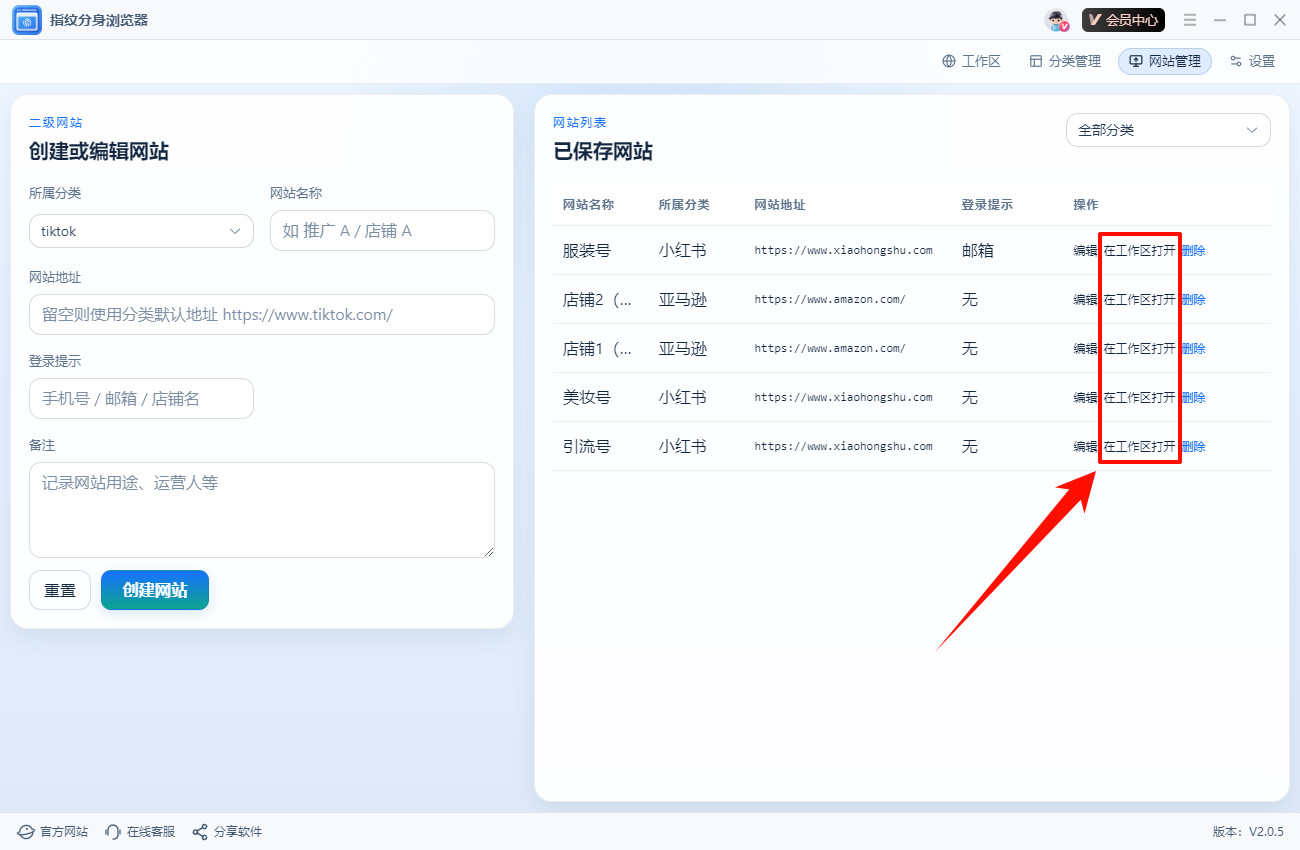Open the 全部分类 filter dropdown
Image resolution: width=1300 pixels, height=850 pixels.
click(x=1168, y=130)
